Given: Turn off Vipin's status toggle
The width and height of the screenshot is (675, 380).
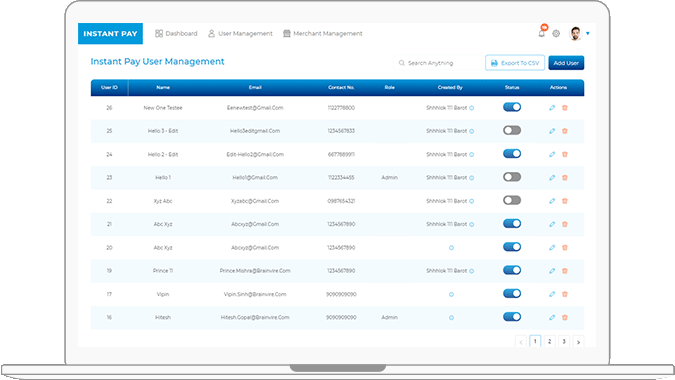Looking at the screenshot, I should (512, 293).
